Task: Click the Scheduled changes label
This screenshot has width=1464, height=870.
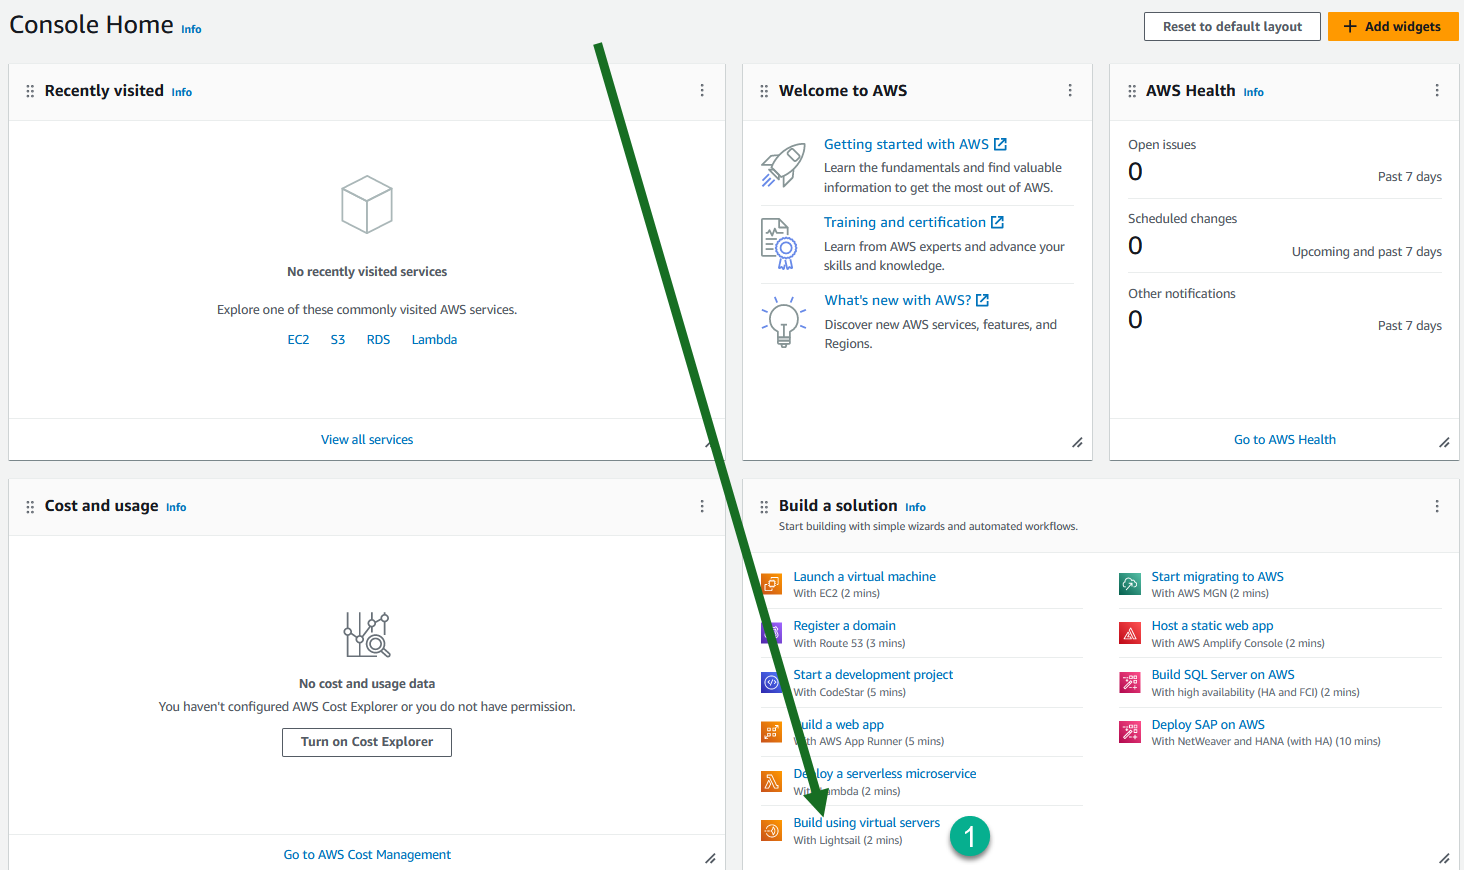Action: pos(1182,219)
